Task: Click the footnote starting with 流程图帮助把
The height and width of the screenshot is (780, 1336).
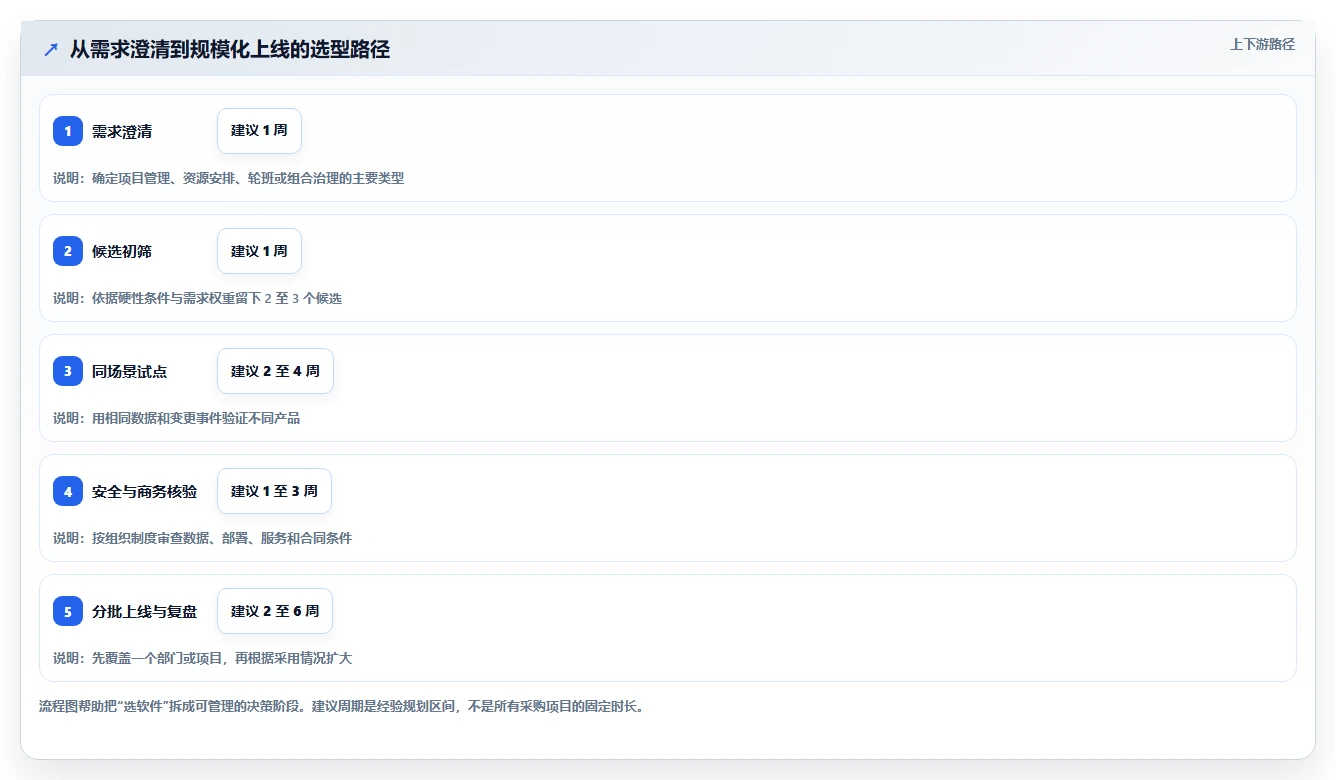Action: (x=342, y=706)
